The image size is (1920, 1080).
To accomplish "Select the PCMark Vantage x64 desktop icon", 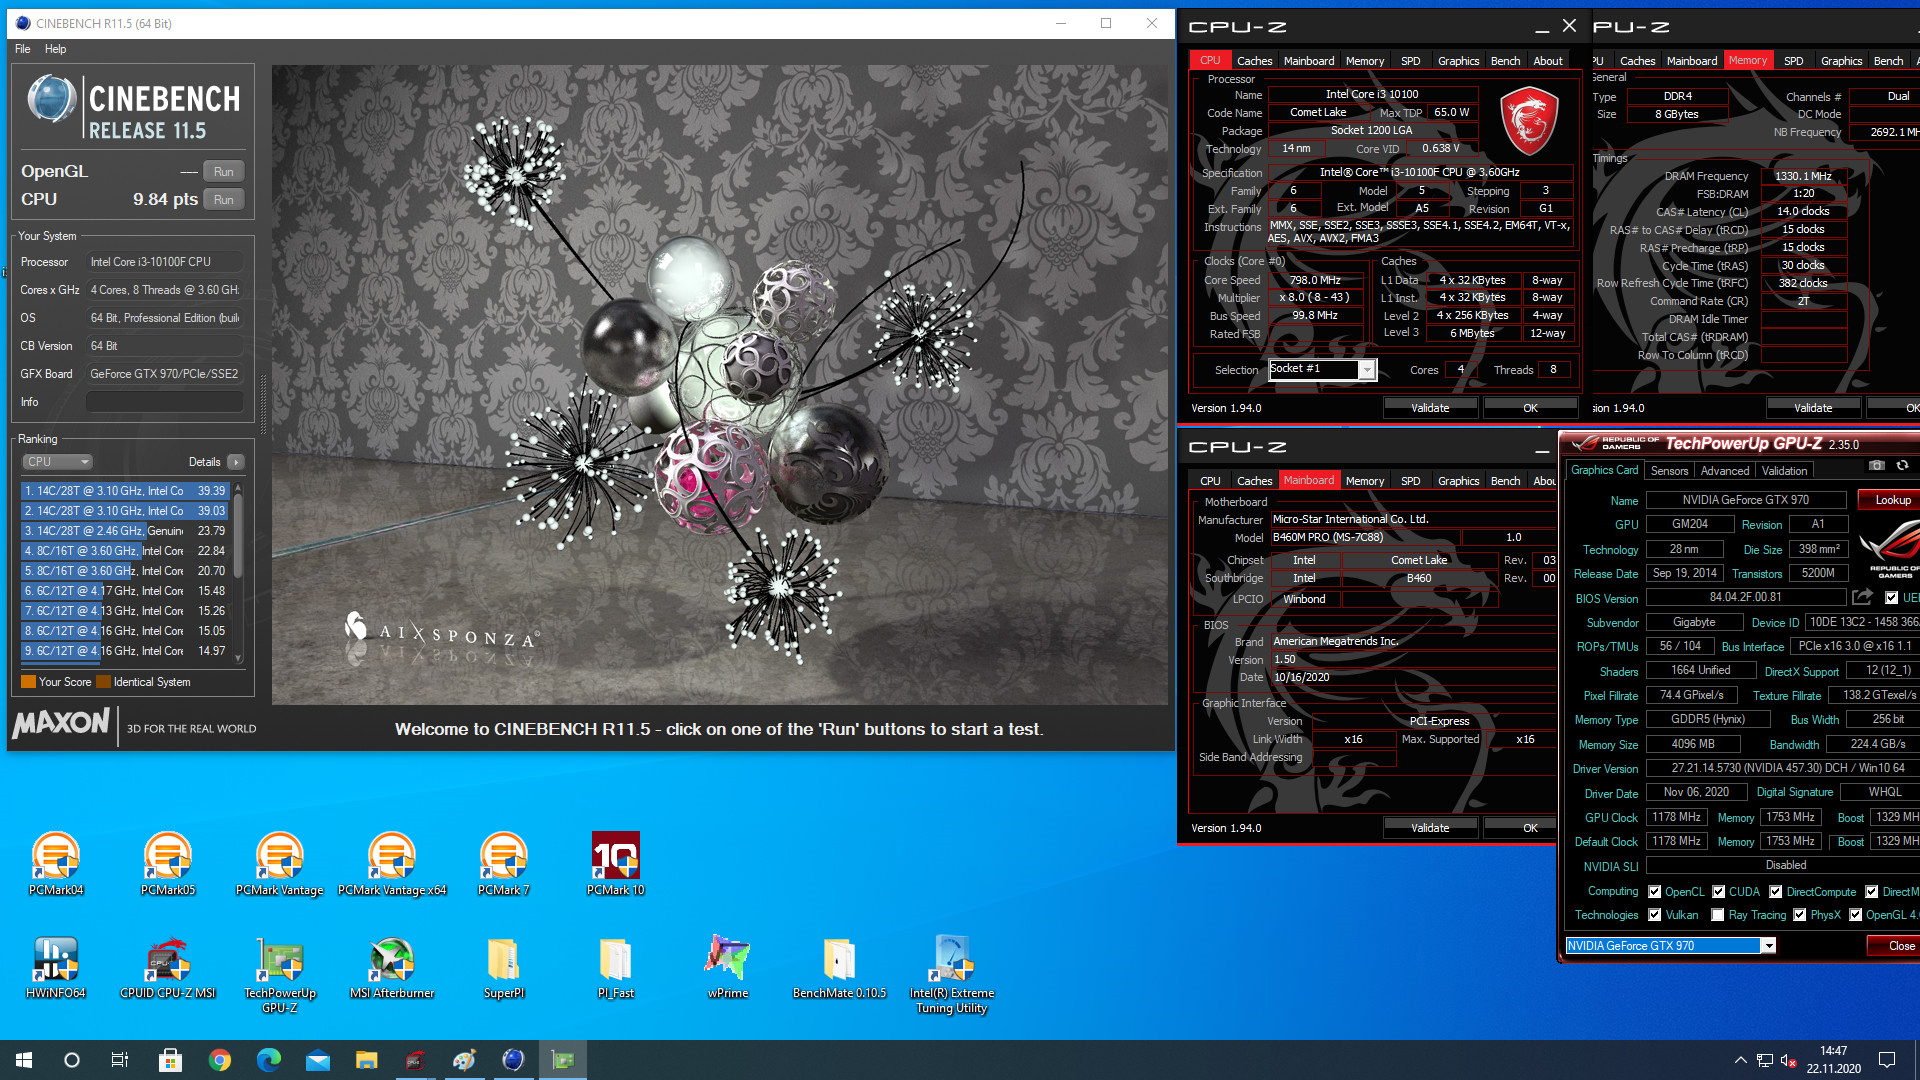I will (x=392, y=864).
